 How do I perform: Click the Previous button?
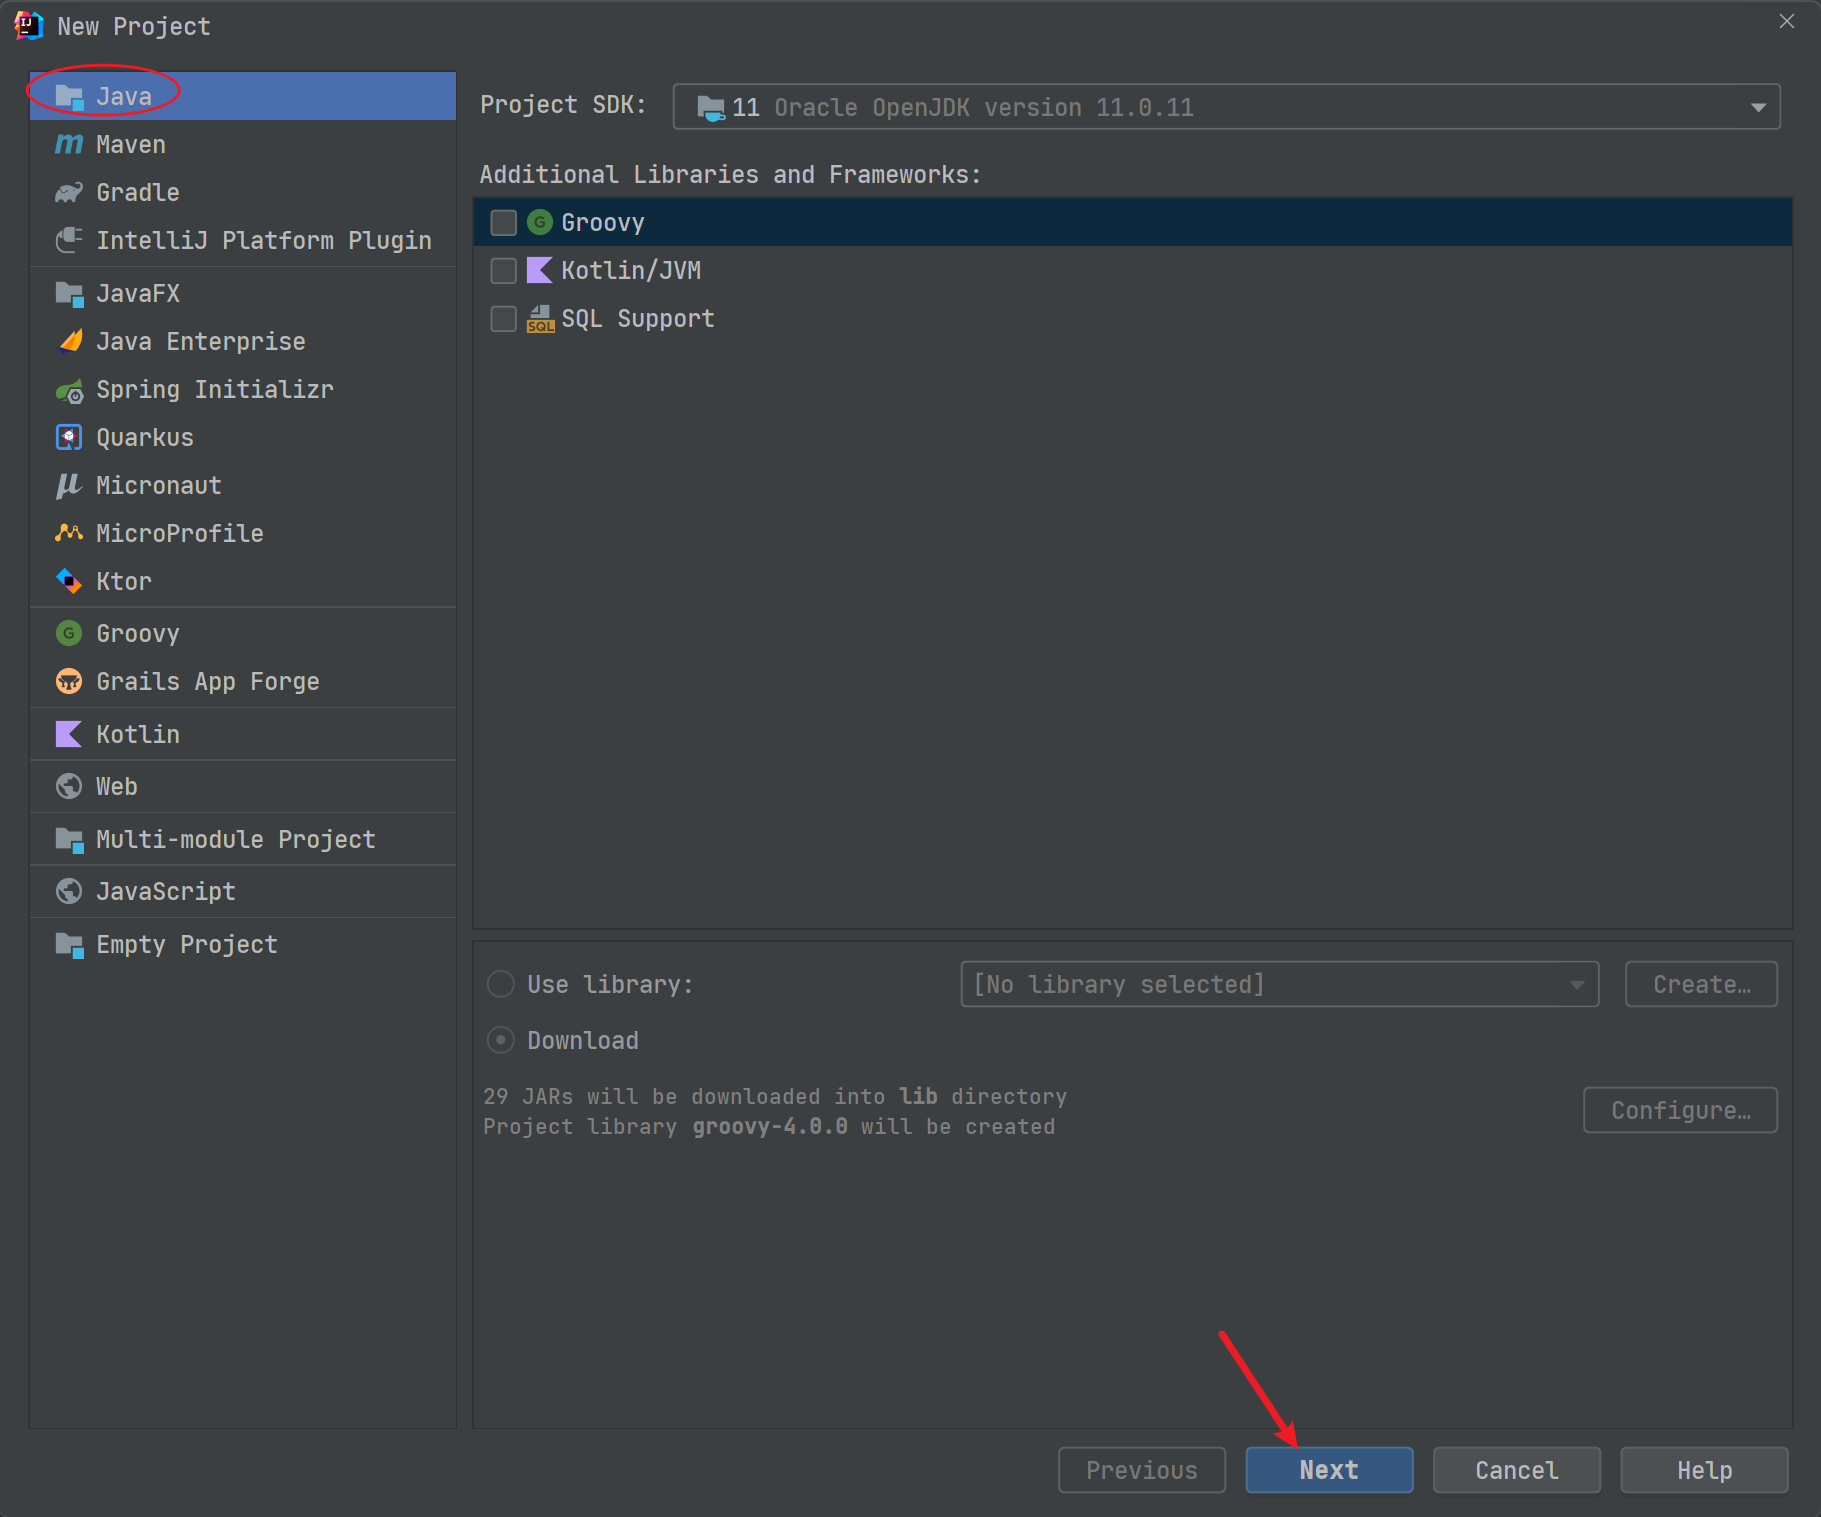[x=1142, y=1470]
